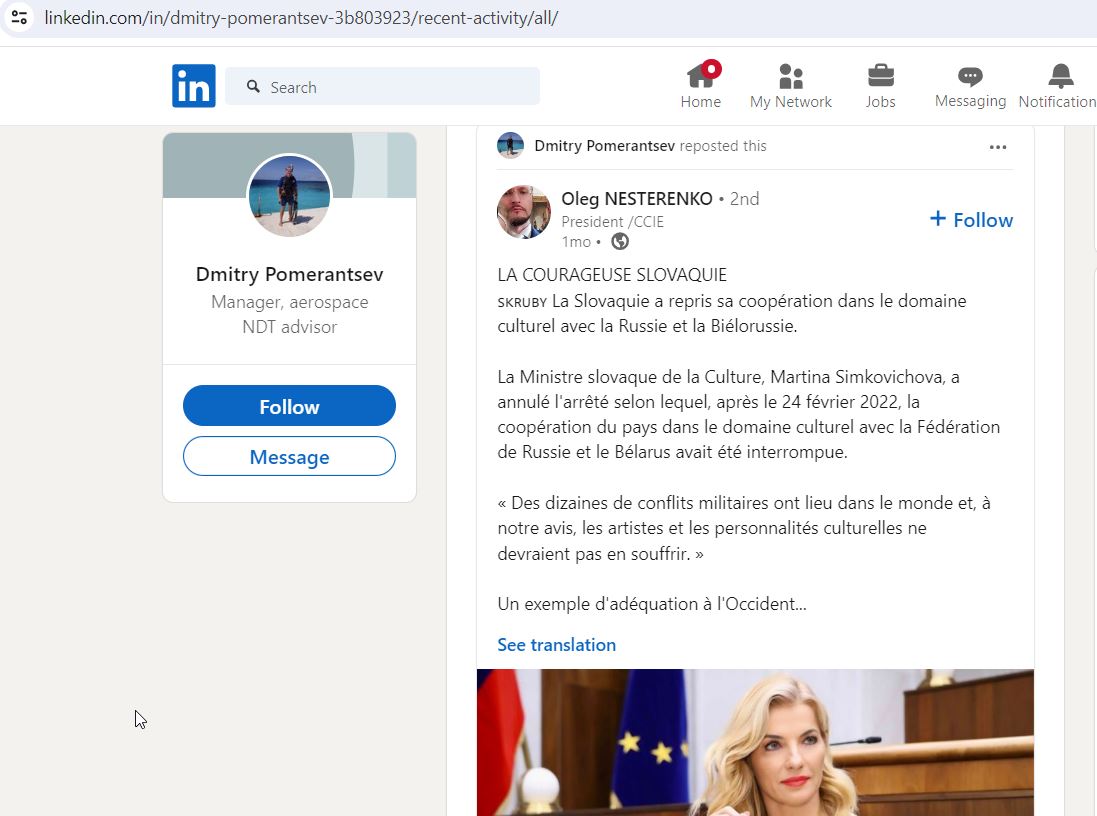Open Dmitry Pomerantsev sidebar name

pos(290,274)
